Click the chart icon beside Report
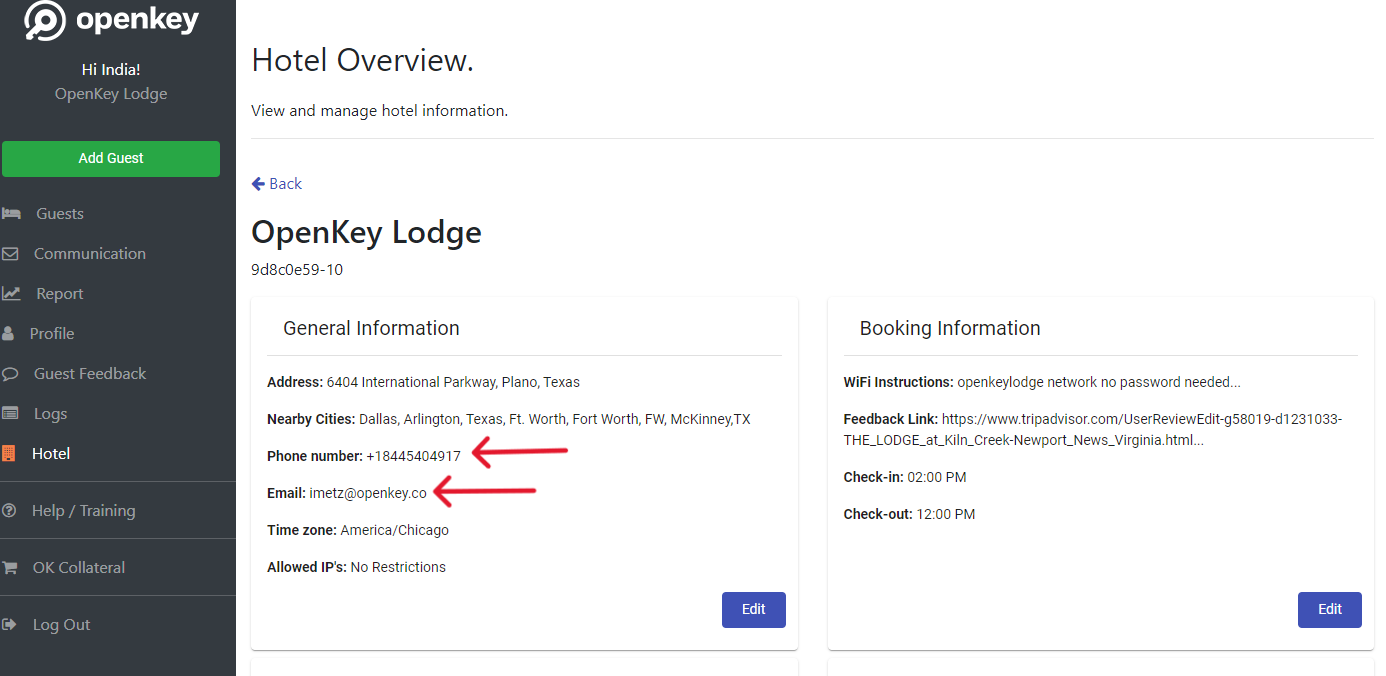1386x676 pixels. (x=11, y=294)
